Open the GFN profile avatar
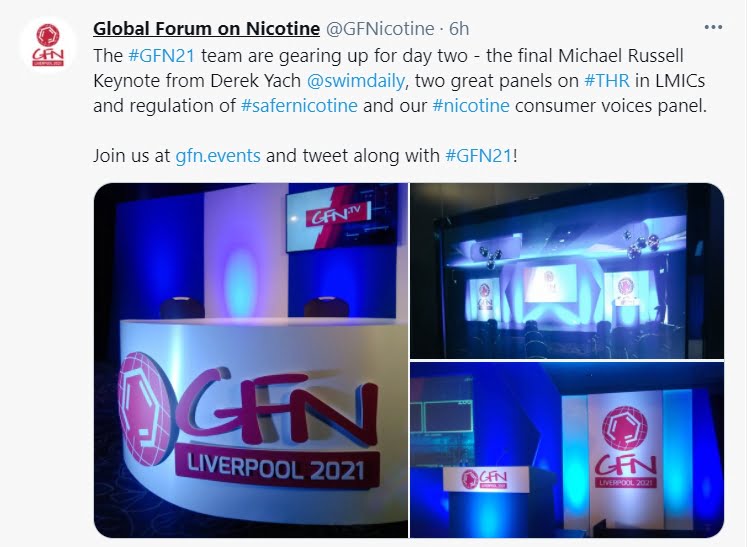This screenshot has height=547, width=755. (x=48, y=45)
